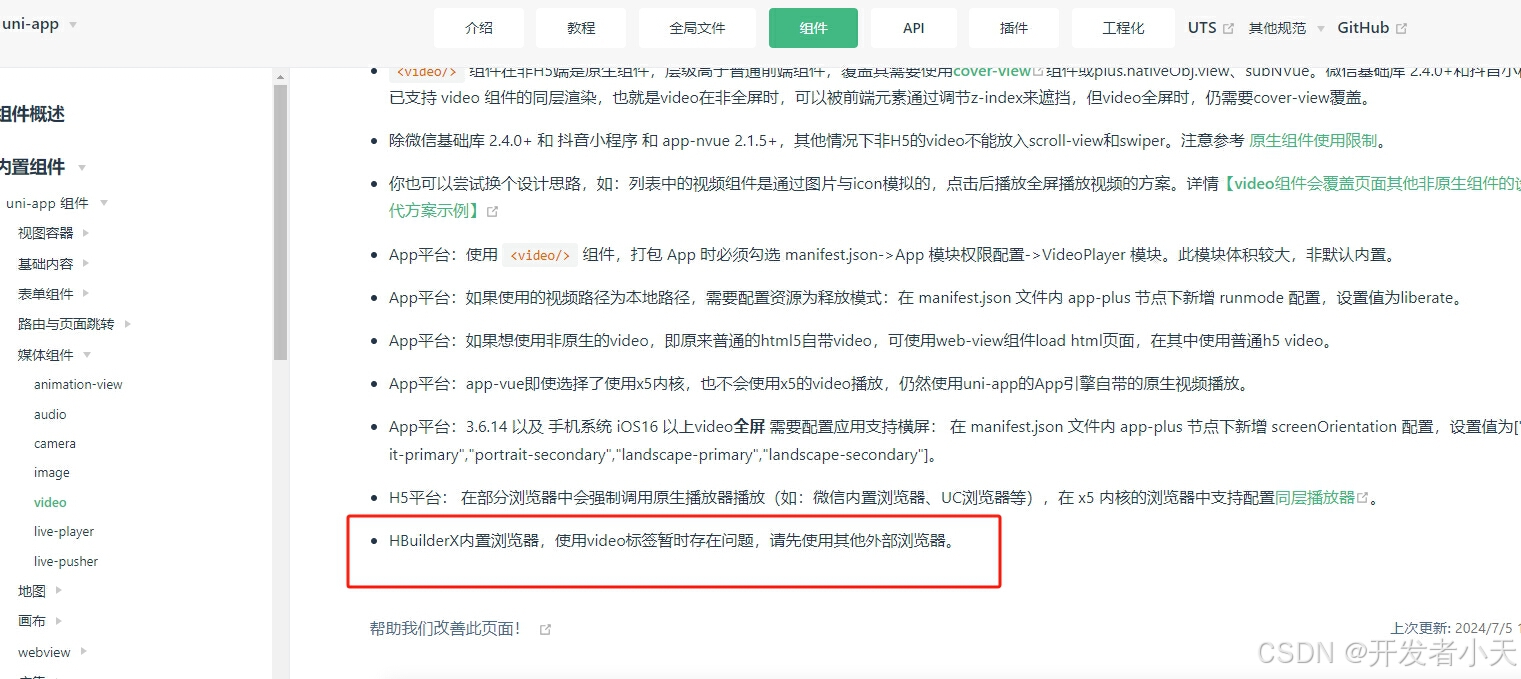Viewport: 1521px width, 679px height.
Task: Open the API nav tab
Action: tap(914, 28)
